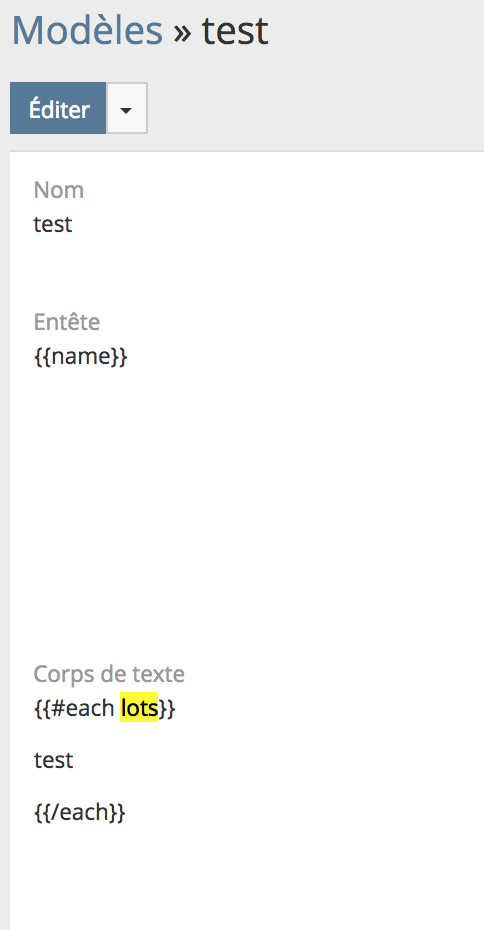Click the Nom field label
The width and height of the screenshot is (484, 930).
(59, 190)
